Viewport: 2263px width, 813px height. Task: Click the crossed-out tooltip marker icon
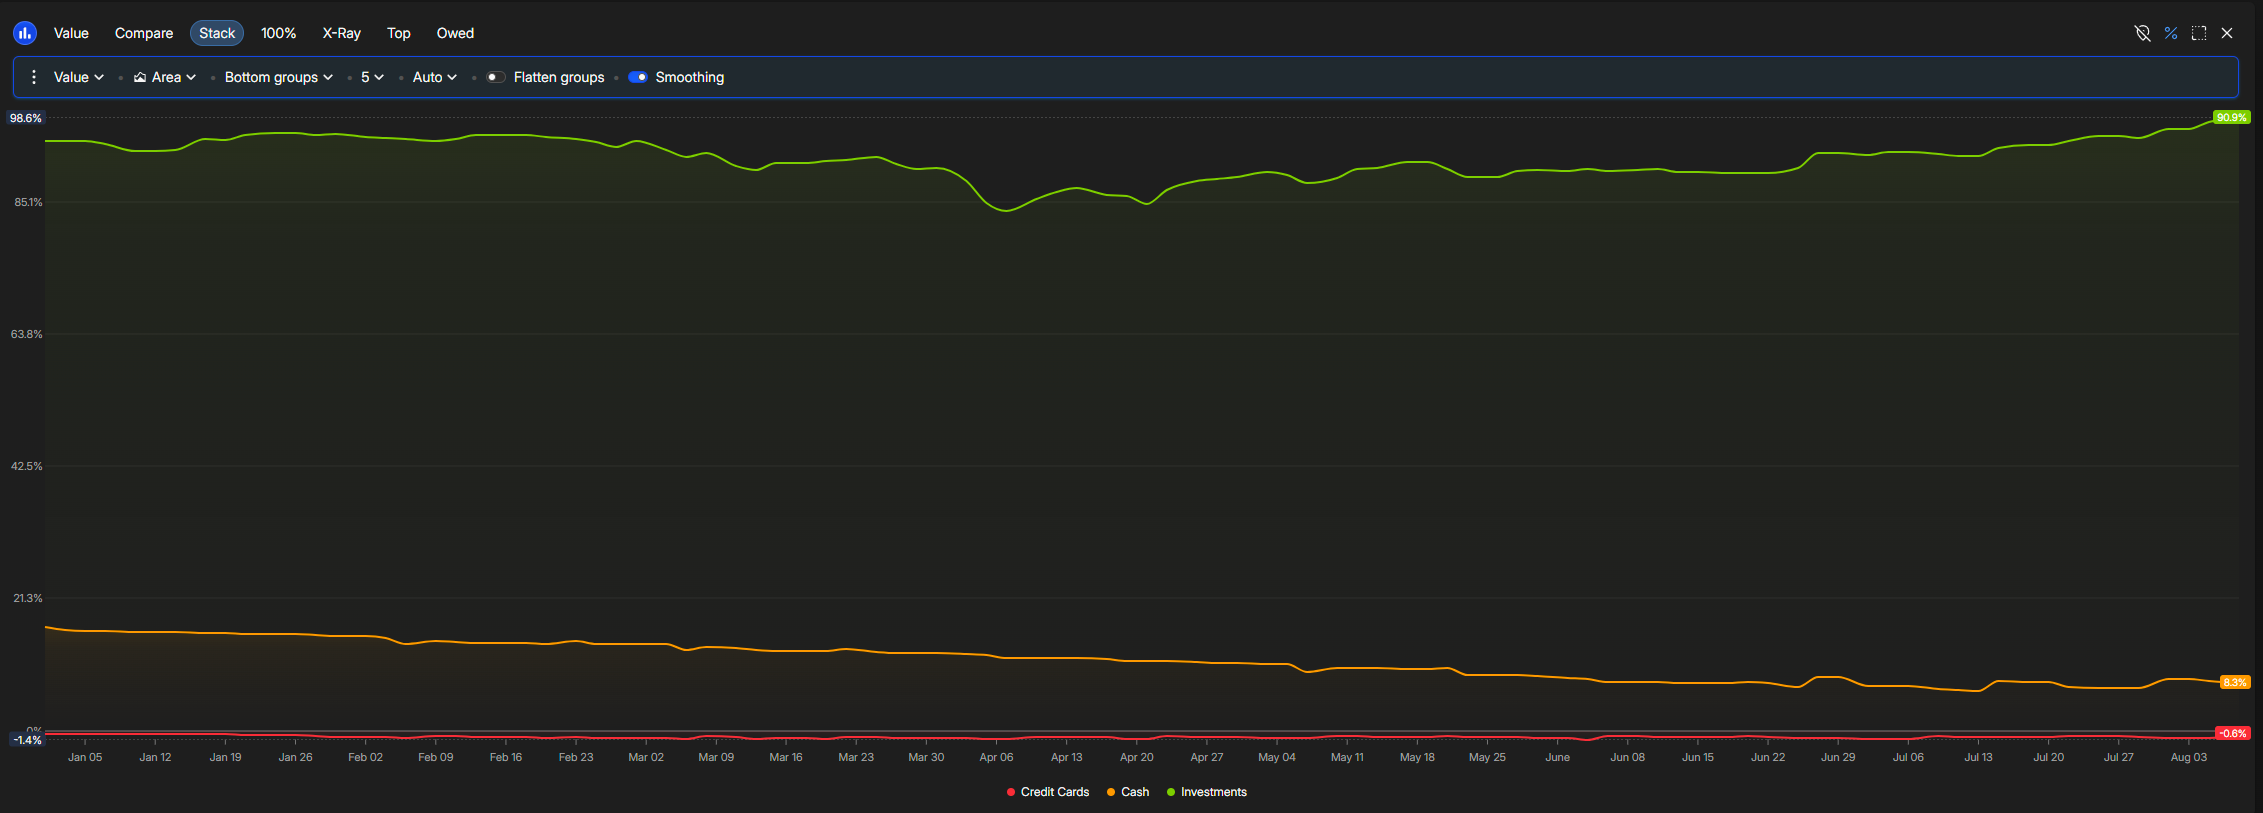pos(2142,33)
